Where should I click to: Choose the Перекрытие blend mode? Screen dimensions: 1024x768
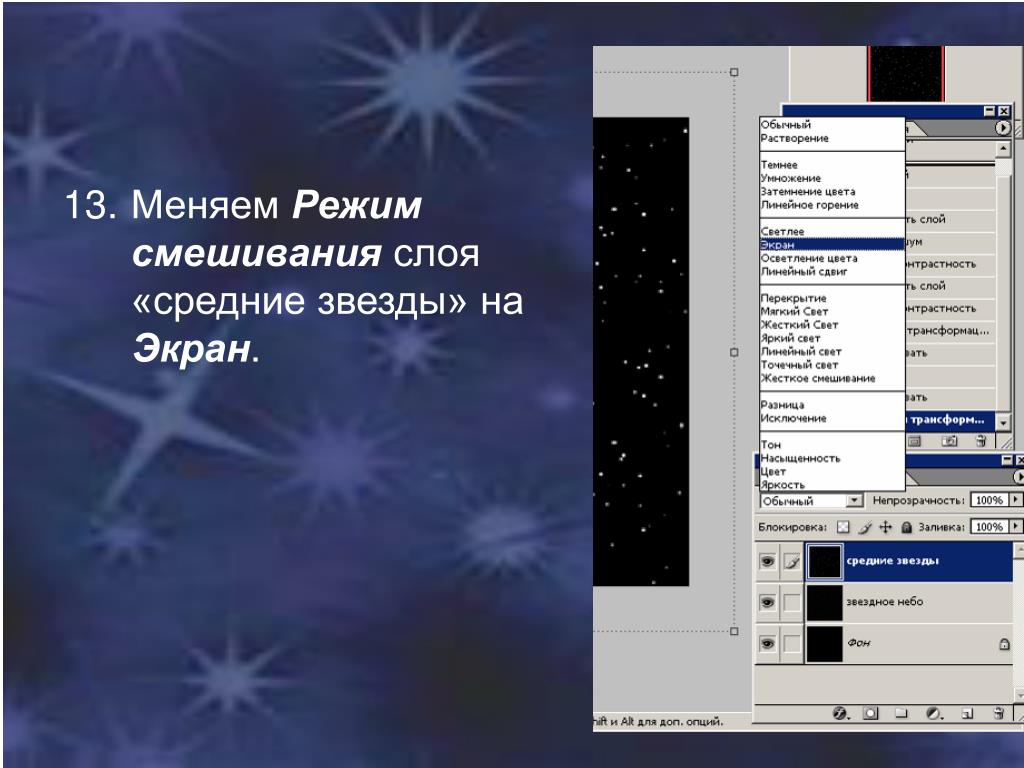coord(831,298)
